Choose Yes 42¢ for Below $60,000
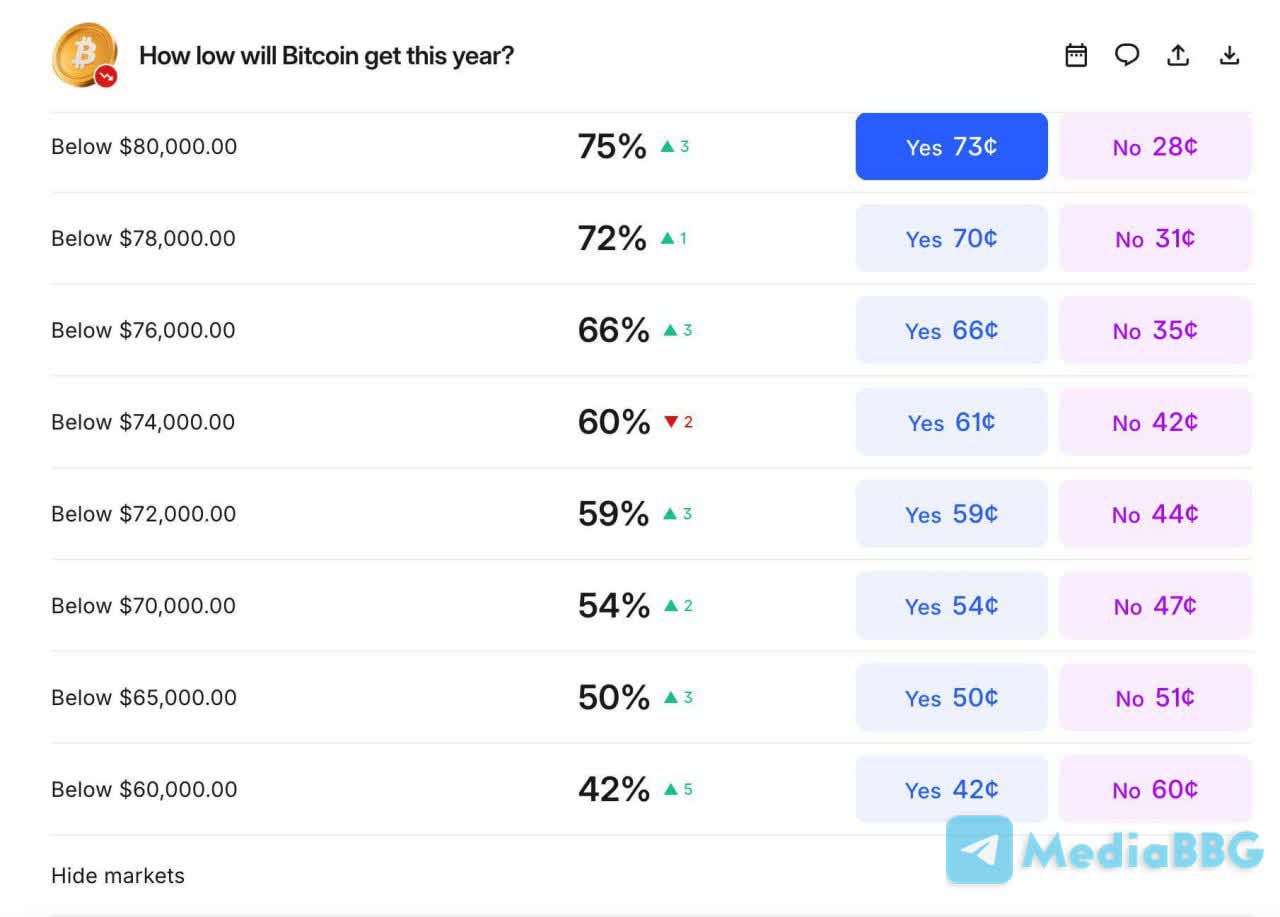Viewport: 1280px width, 917px height. tap(951, 790)
